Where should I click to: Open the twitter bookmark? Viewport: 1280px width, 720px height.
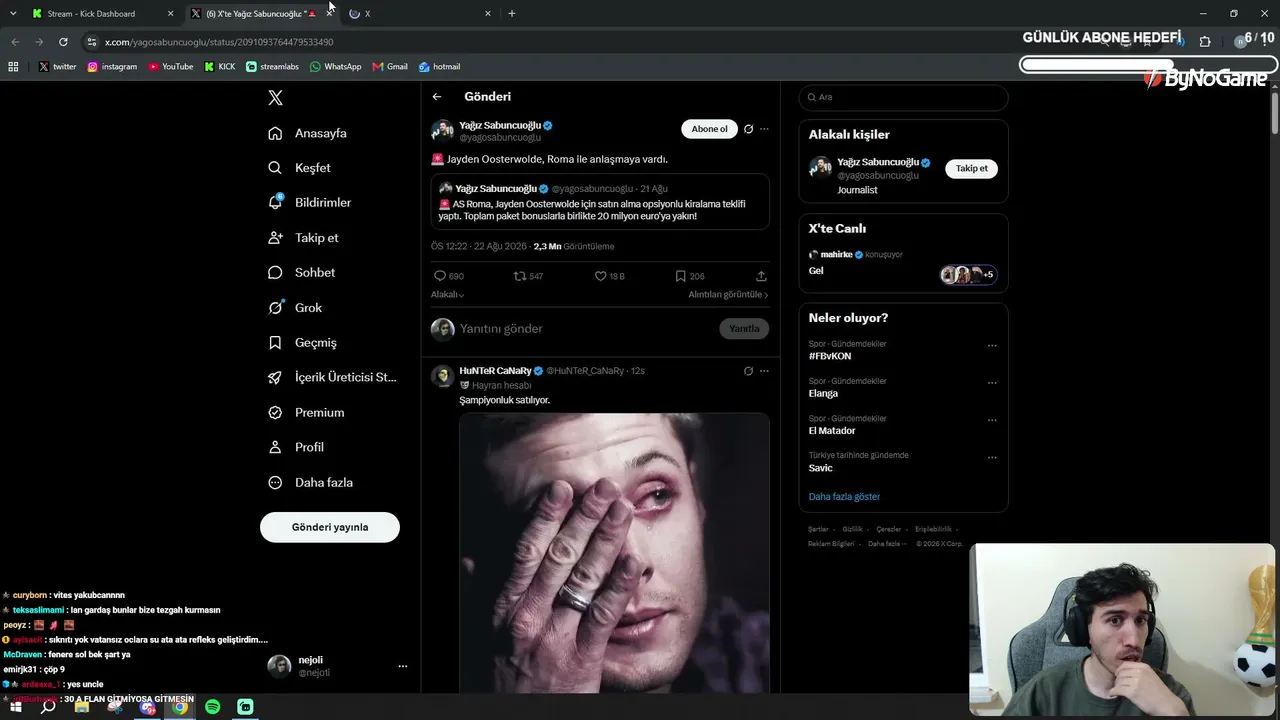(58, 67)
